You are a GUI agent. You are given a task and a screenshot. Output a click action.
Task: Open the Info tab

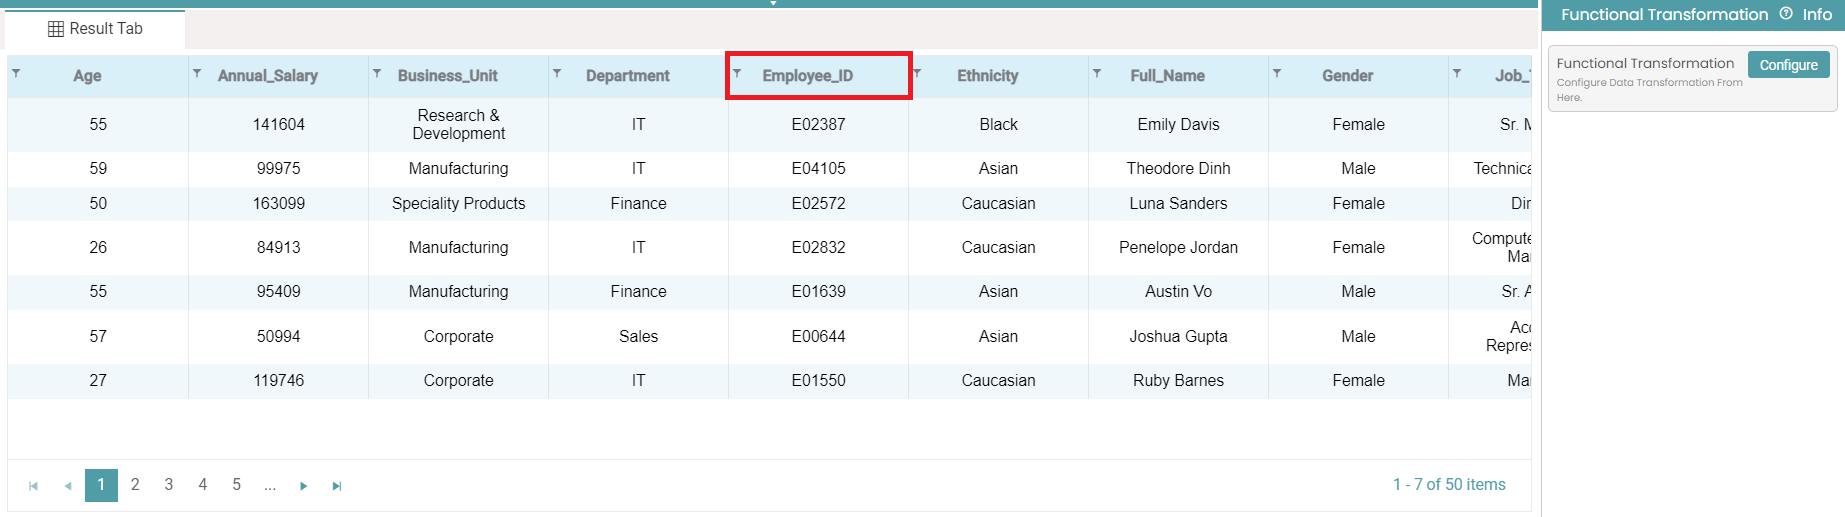(x=1817, y=14)
